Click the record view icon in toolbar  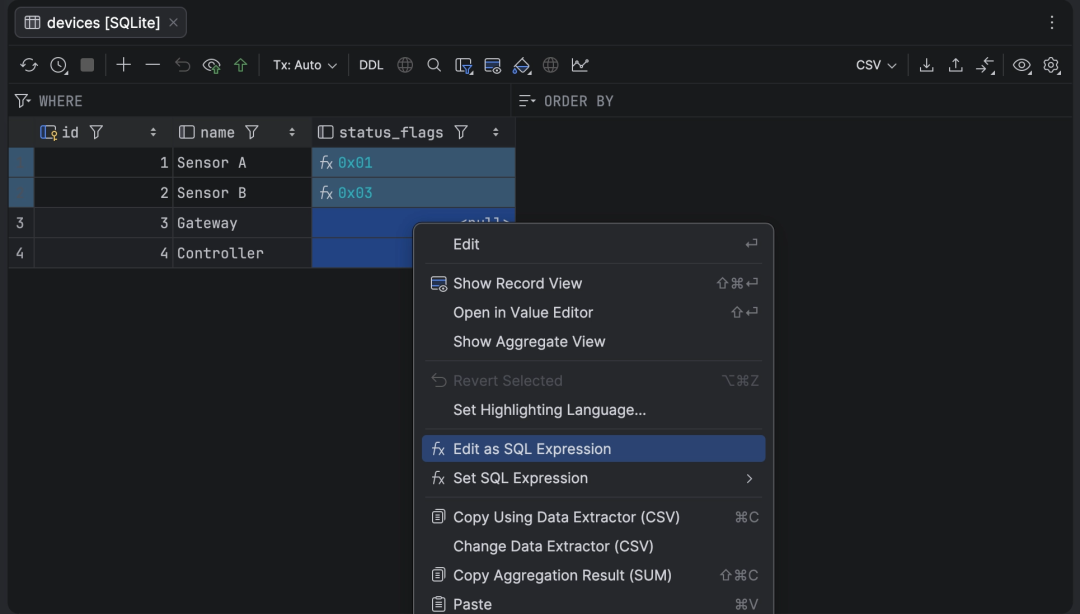pyautogui.click(x=492, y=65)
